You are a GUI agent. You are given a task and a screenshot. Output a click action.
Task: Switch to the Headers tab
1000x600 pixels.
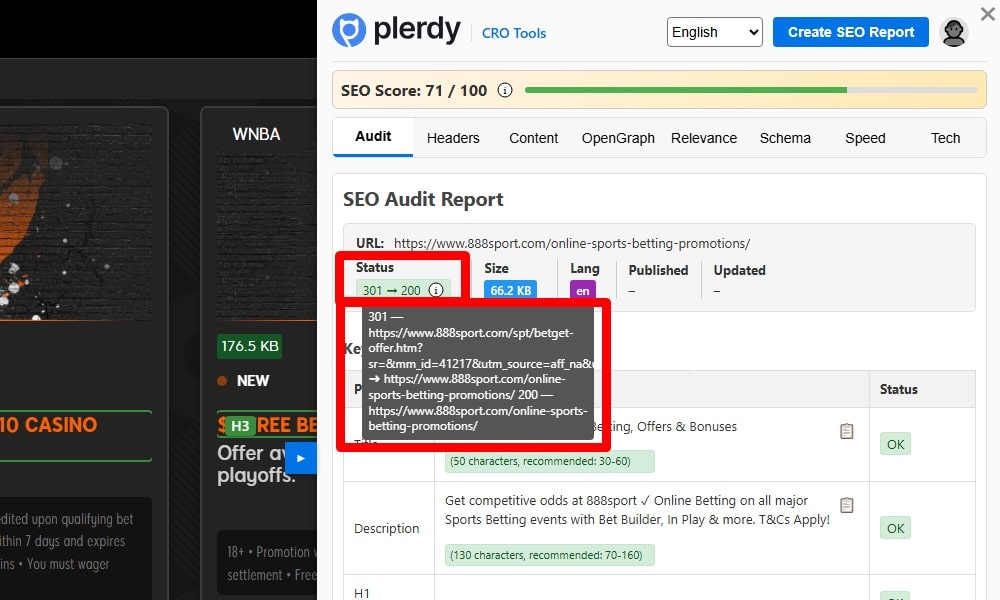pyautogui.click(x=452, y=138)
